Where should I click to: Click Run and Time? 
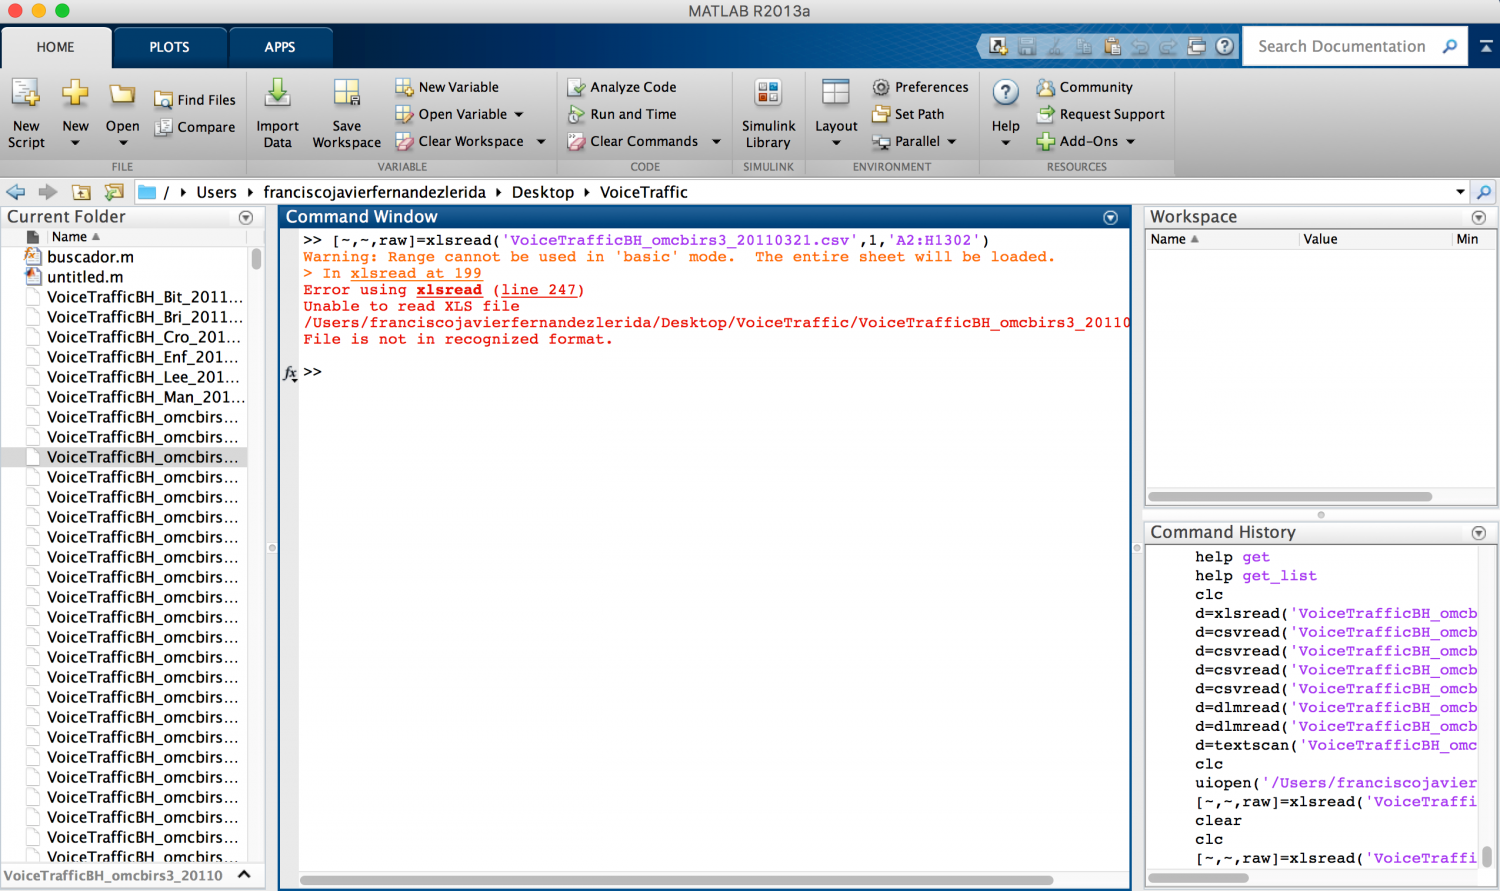pos(622,114)
